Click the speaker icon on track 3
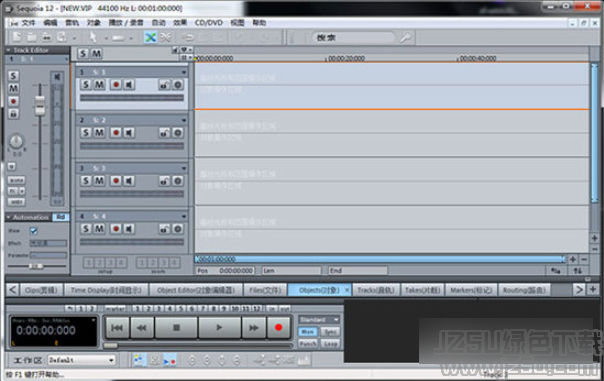Viewport: 604px width, 381px height. pos(129,181)
